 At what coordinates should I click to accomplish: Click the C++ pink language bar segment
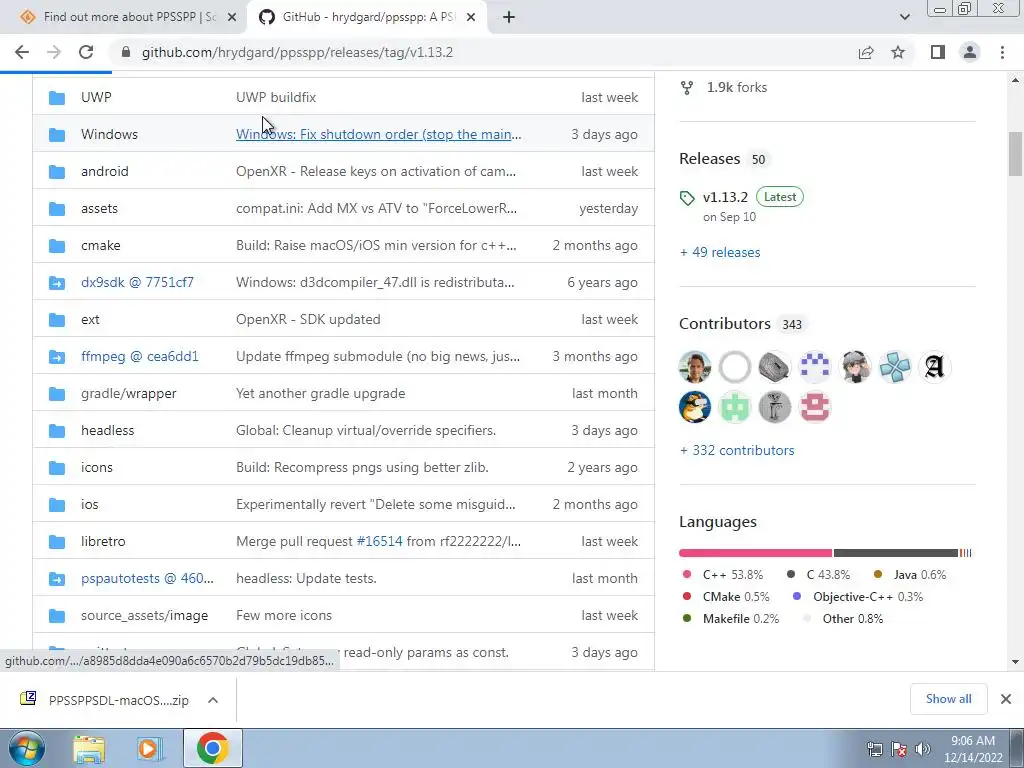pos(756,553)
